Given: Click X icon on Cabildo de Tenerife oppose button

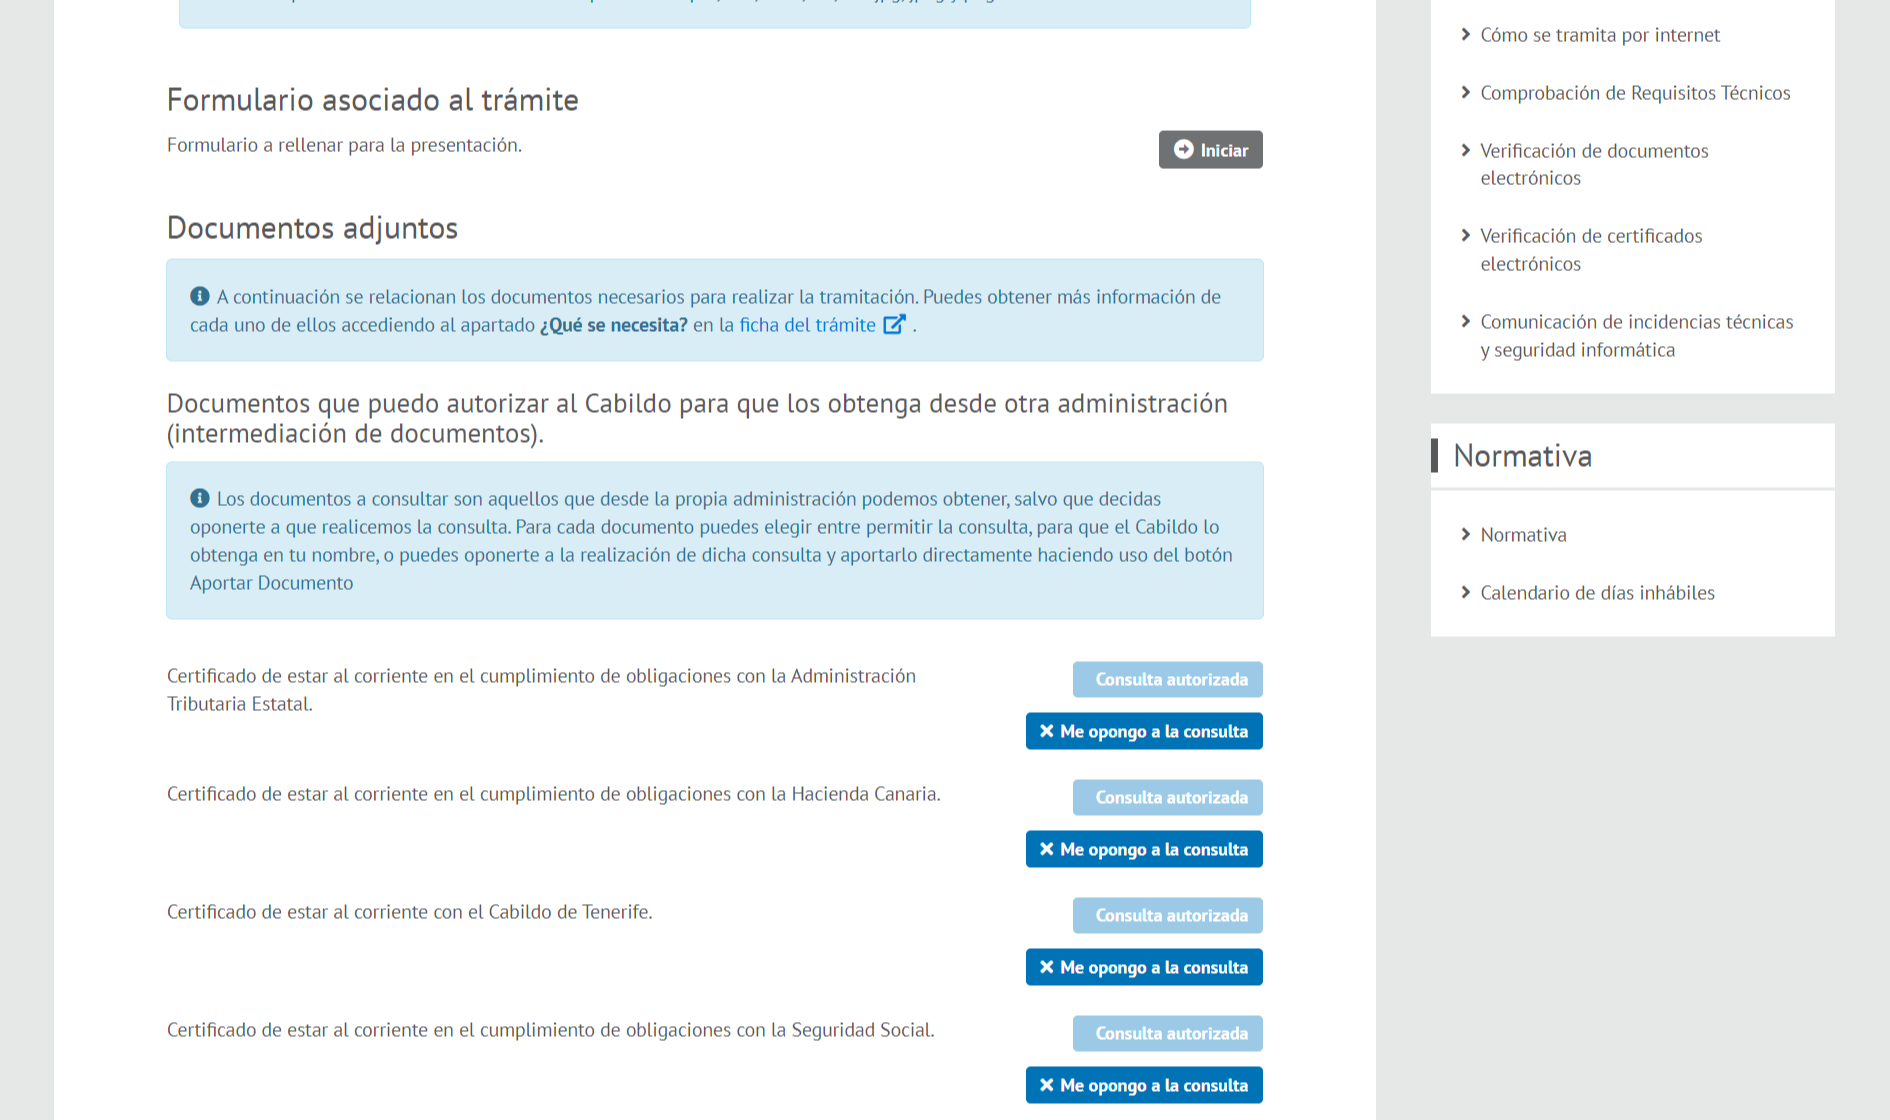Looking at the screenshot, I should tap(1047, 967).
